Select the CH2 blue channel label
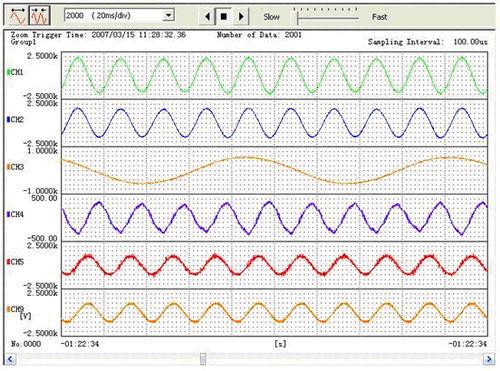 coord(15,119)
